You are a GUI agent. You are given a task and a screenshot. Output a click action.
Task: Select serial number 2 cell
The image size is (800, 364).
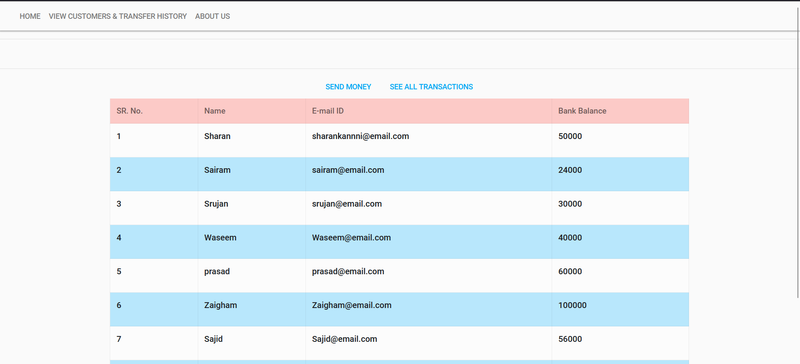154,174
